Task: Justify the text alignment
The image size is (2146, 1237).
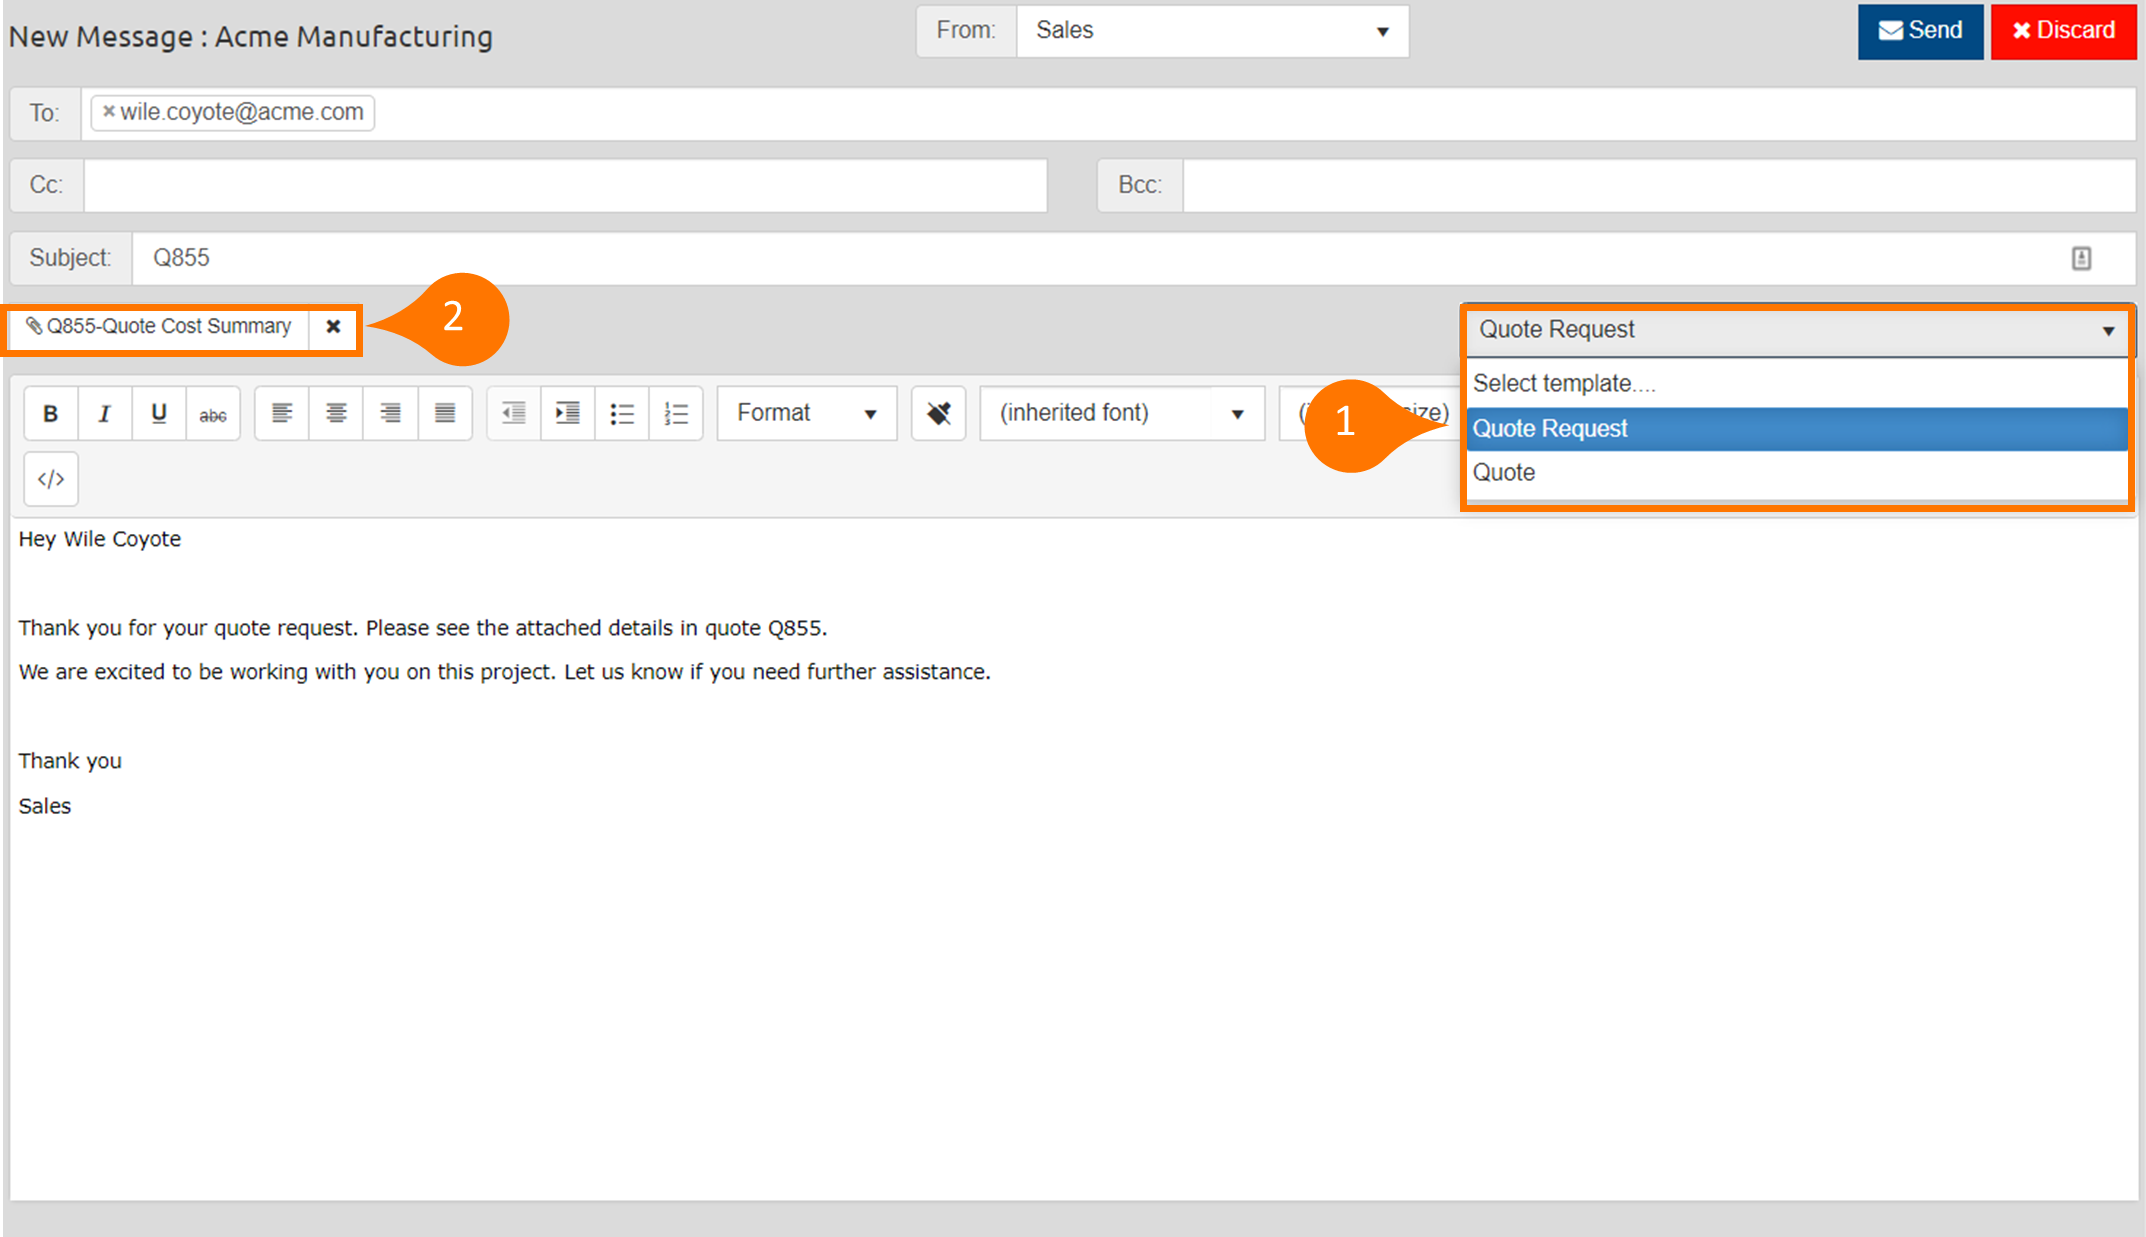Action: 445,413
